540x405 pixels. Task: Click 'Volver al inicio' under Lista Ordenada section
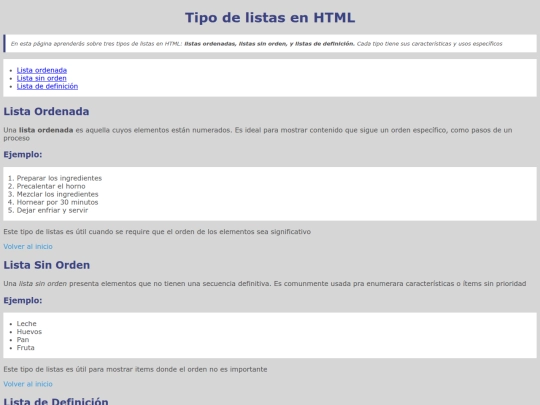click(28, 247)
